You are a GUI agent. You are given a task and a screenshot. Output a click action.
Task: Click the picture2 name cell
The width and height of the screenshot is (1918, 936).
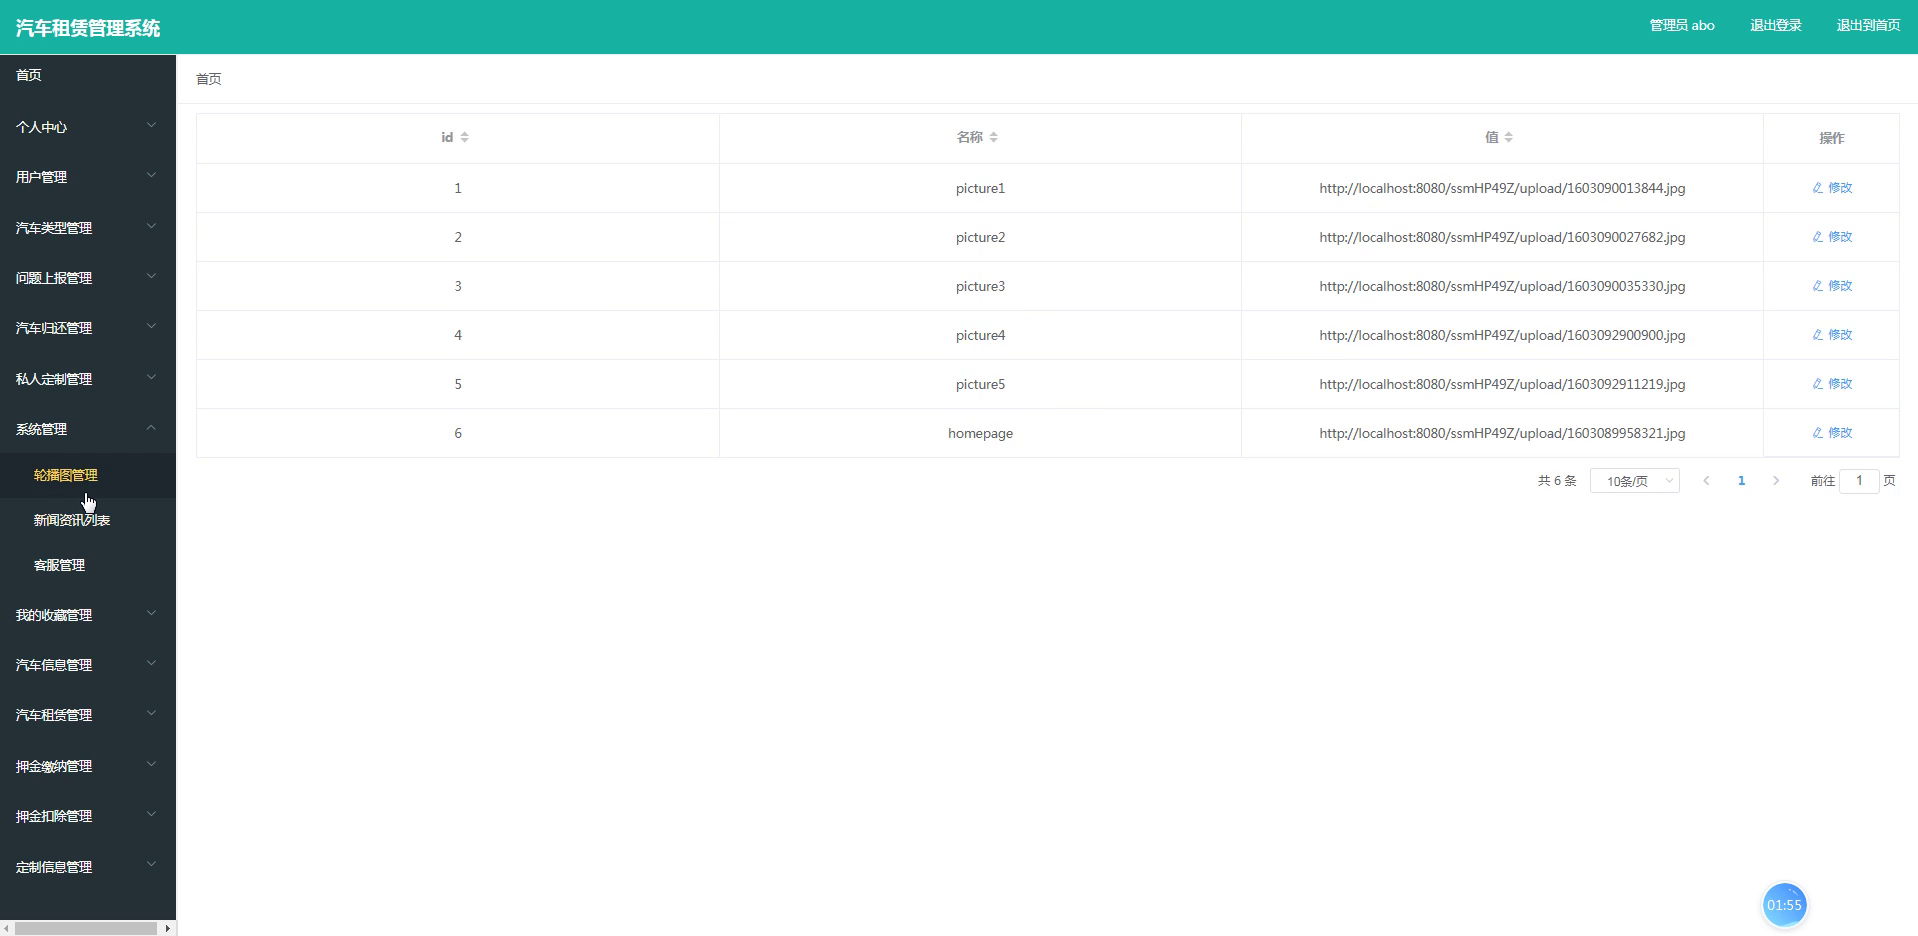tap(980, 237)
